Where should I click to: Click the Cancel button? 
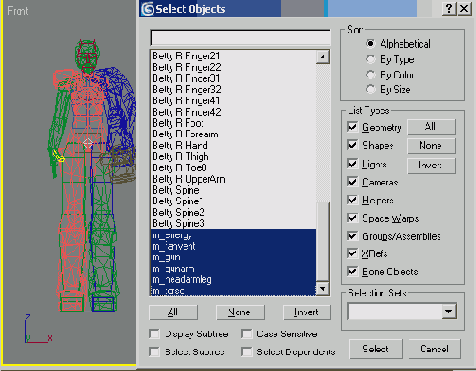[434, 349]
